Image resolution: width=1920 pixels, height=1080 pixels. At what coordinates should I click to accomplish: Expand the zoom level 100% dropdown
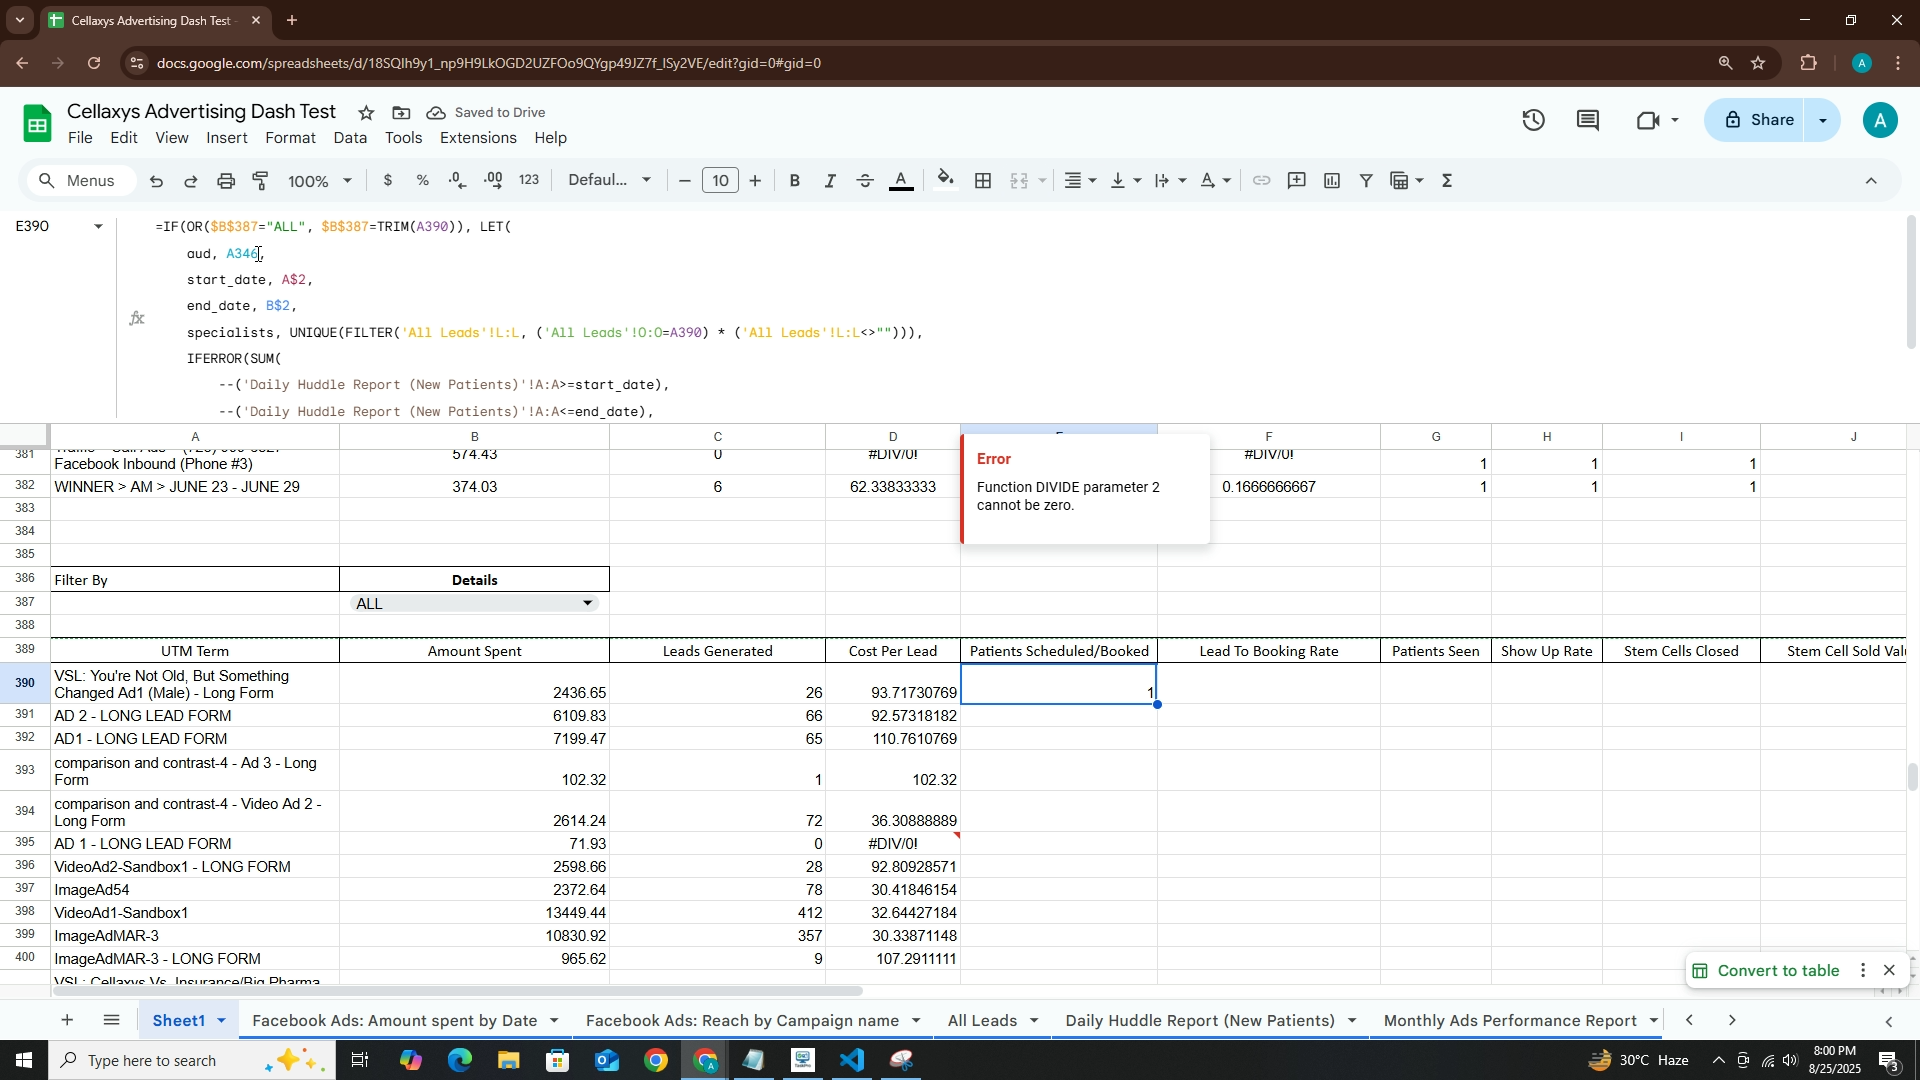click(320, 181)
